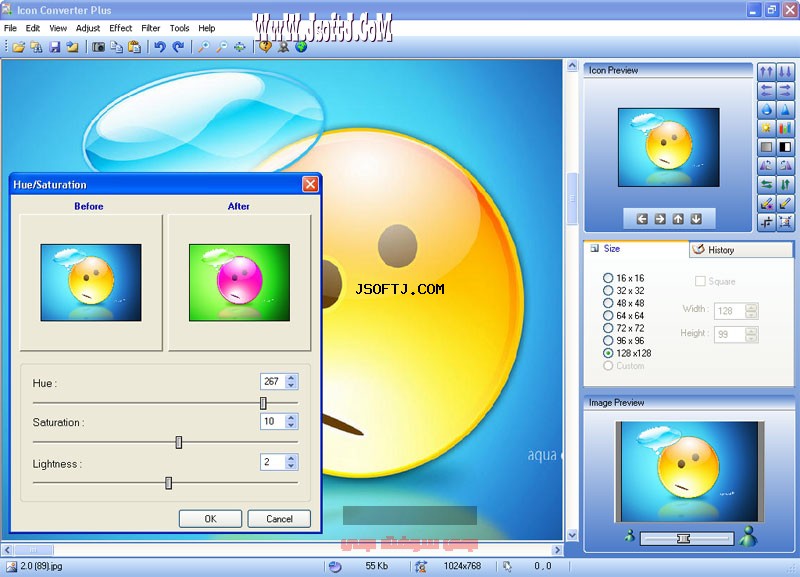800x577 pixels.
Task: Select the 64 x 64 icon size
Action: point(623,315)
